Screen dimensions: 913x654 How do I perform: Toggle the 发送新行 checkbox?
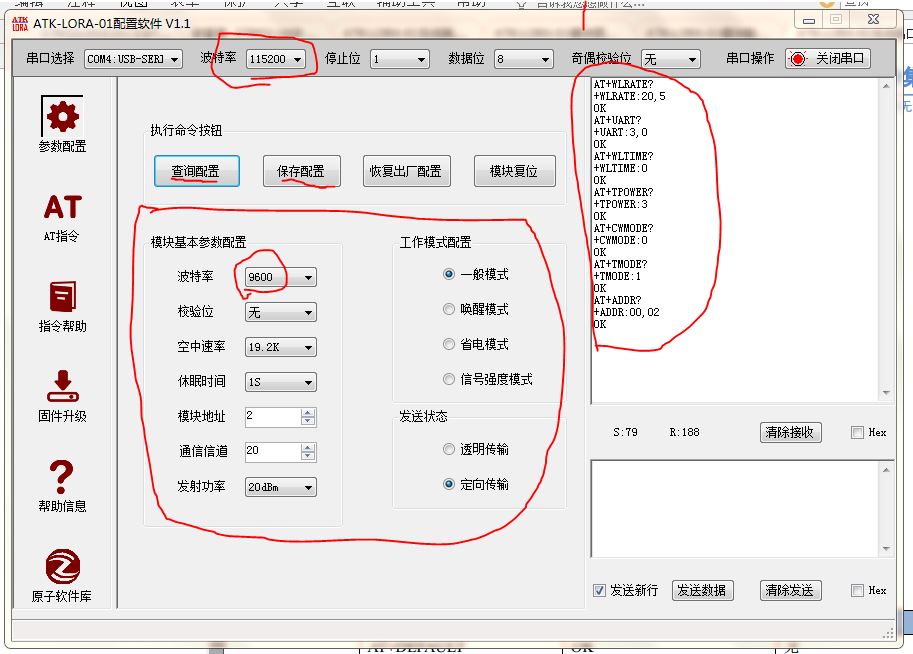[599, 590]
